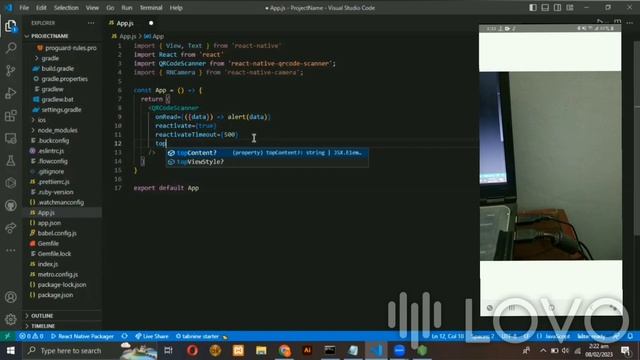Open babel.config.js file

pos(57,233)
